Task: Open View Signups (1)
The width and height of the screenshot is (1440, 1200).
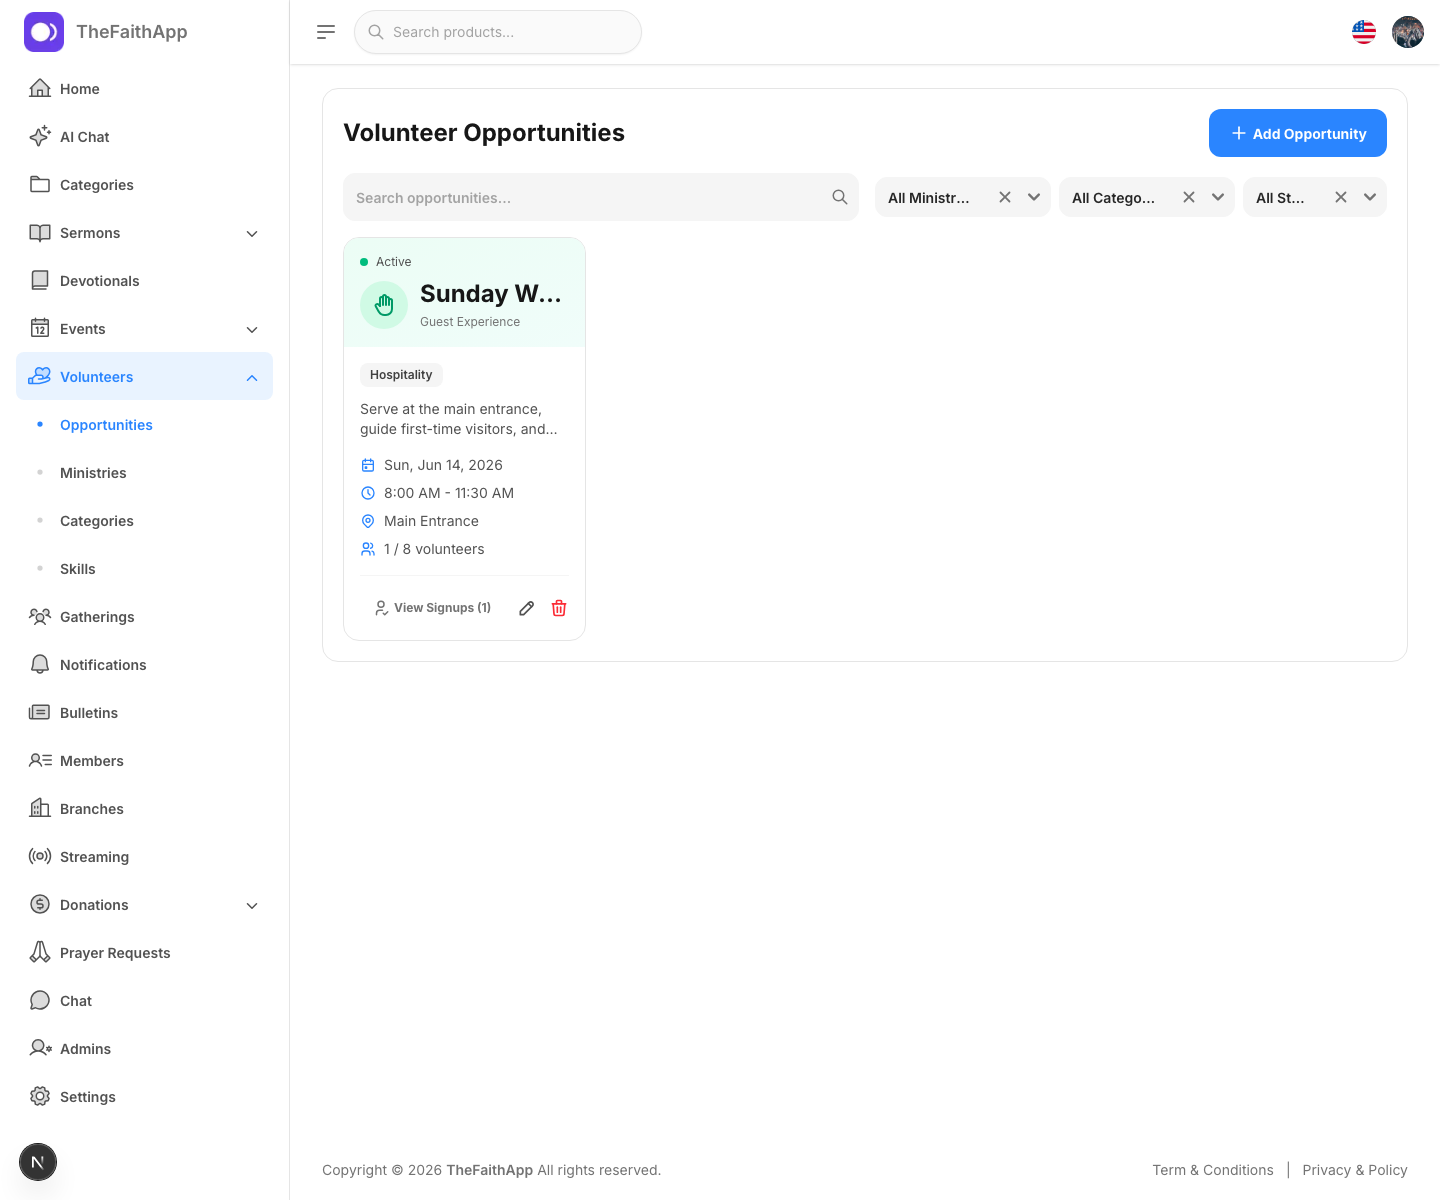Action: 433,608
